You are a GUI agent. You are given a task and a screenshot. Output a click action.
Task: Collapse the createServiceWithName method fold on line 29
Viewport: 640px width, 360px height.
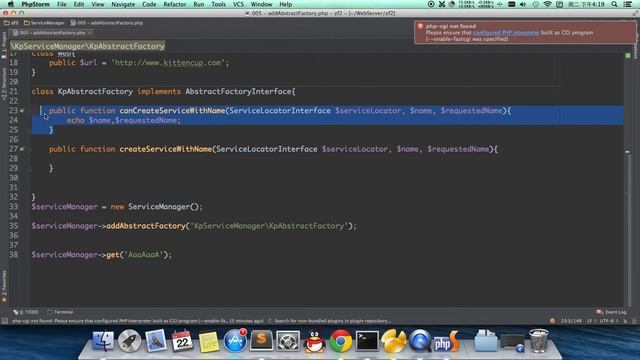click(31, 168)
